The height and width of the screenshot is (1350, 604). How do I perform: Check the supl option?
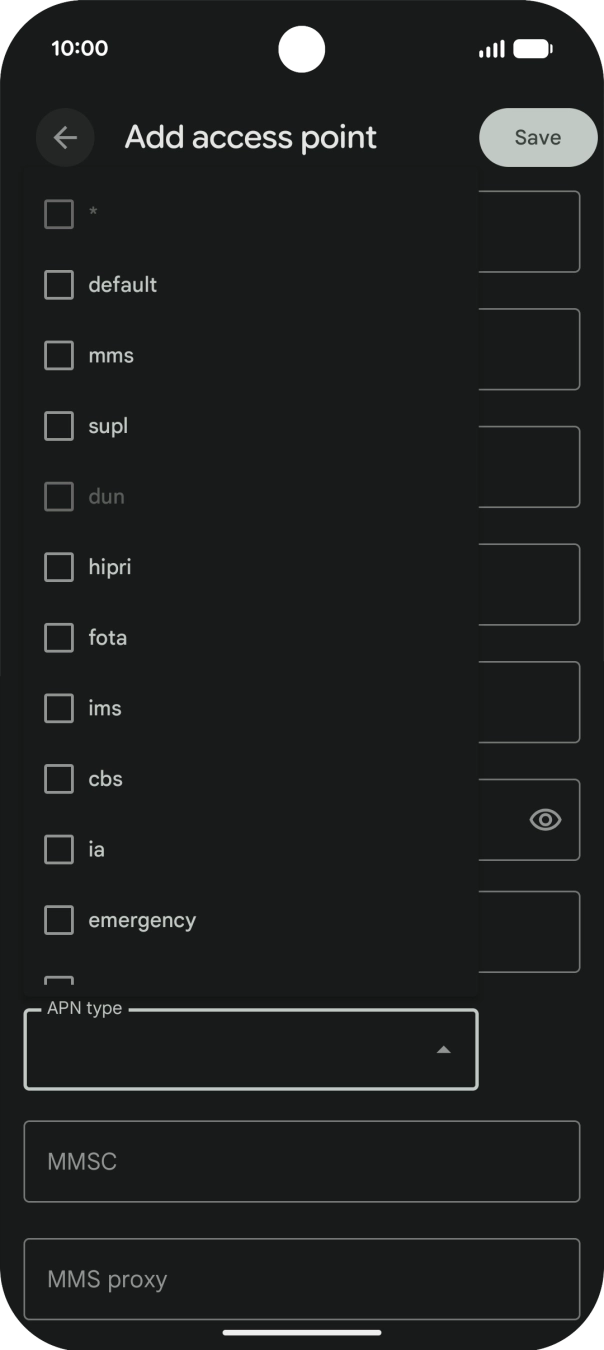tap(58, 425)
